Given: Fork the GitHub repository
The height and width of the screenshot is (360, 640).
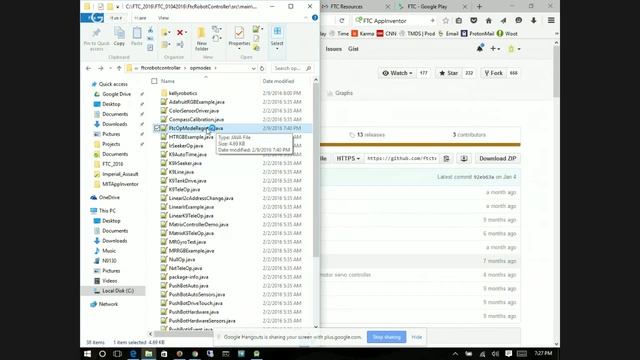Looking at the screenshot, I should click(493, 73).
